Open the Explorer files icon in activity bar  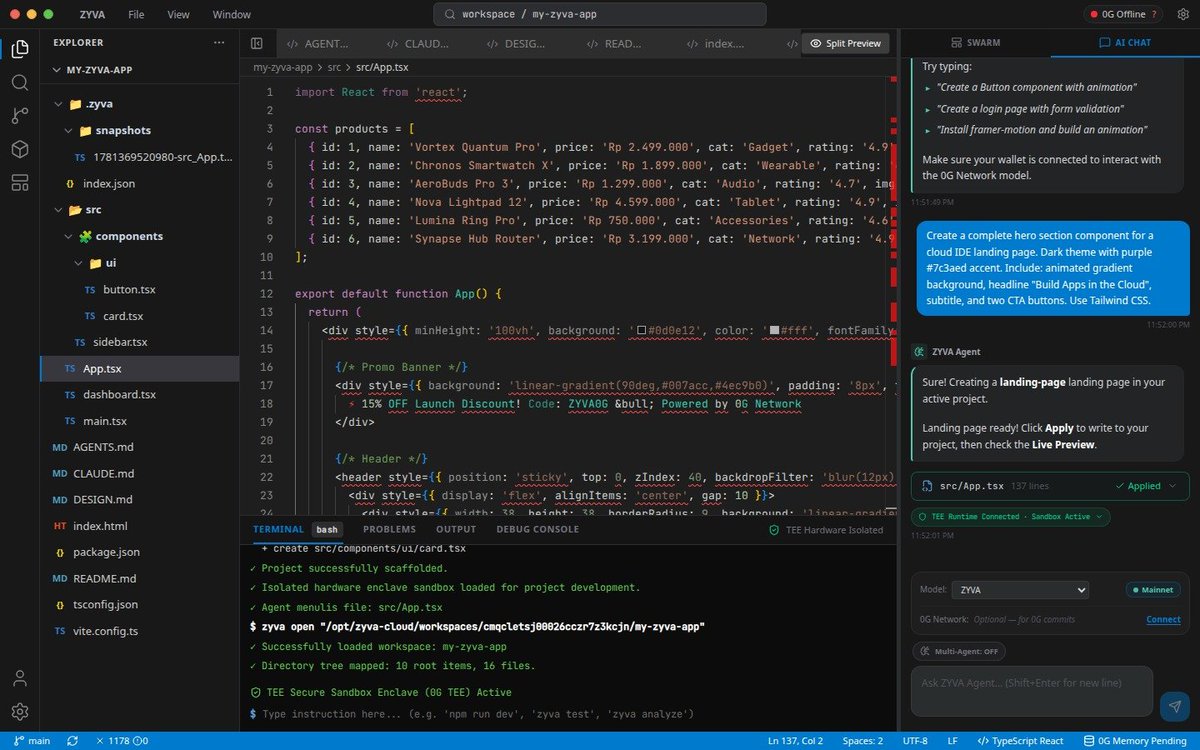20,48
